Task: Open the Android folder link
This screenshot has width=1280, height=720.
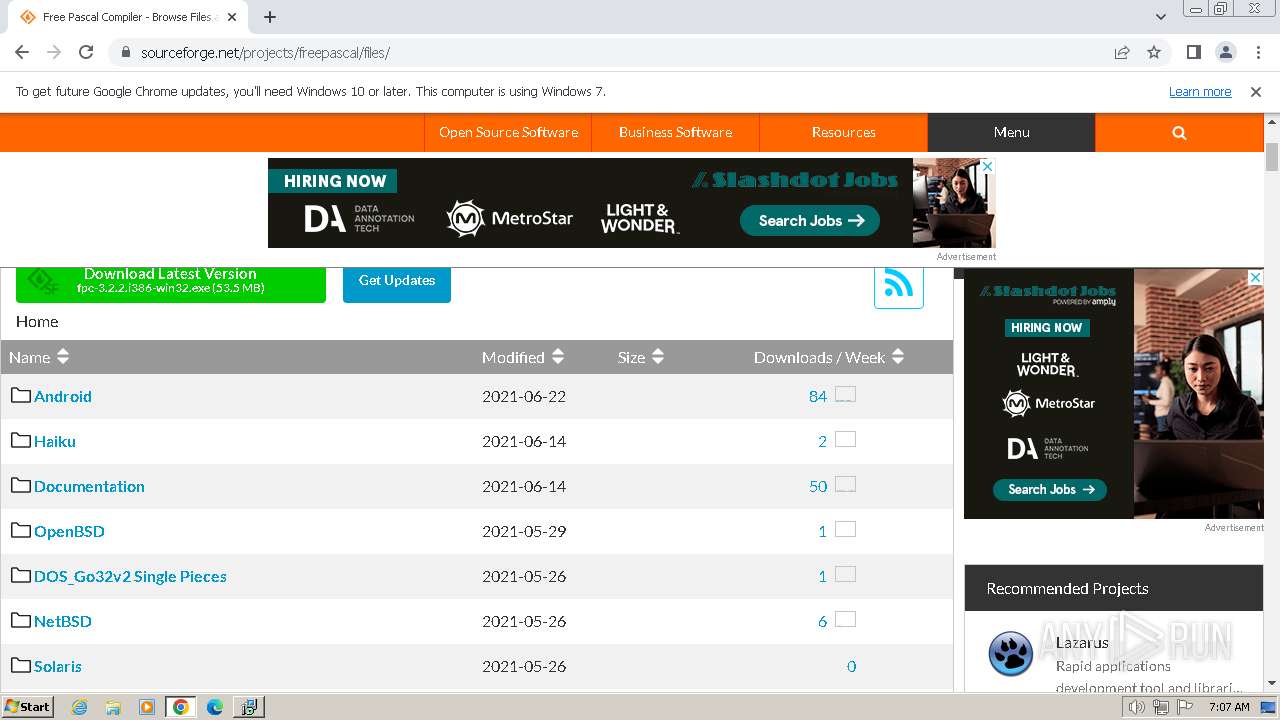Action: point(63,396)
